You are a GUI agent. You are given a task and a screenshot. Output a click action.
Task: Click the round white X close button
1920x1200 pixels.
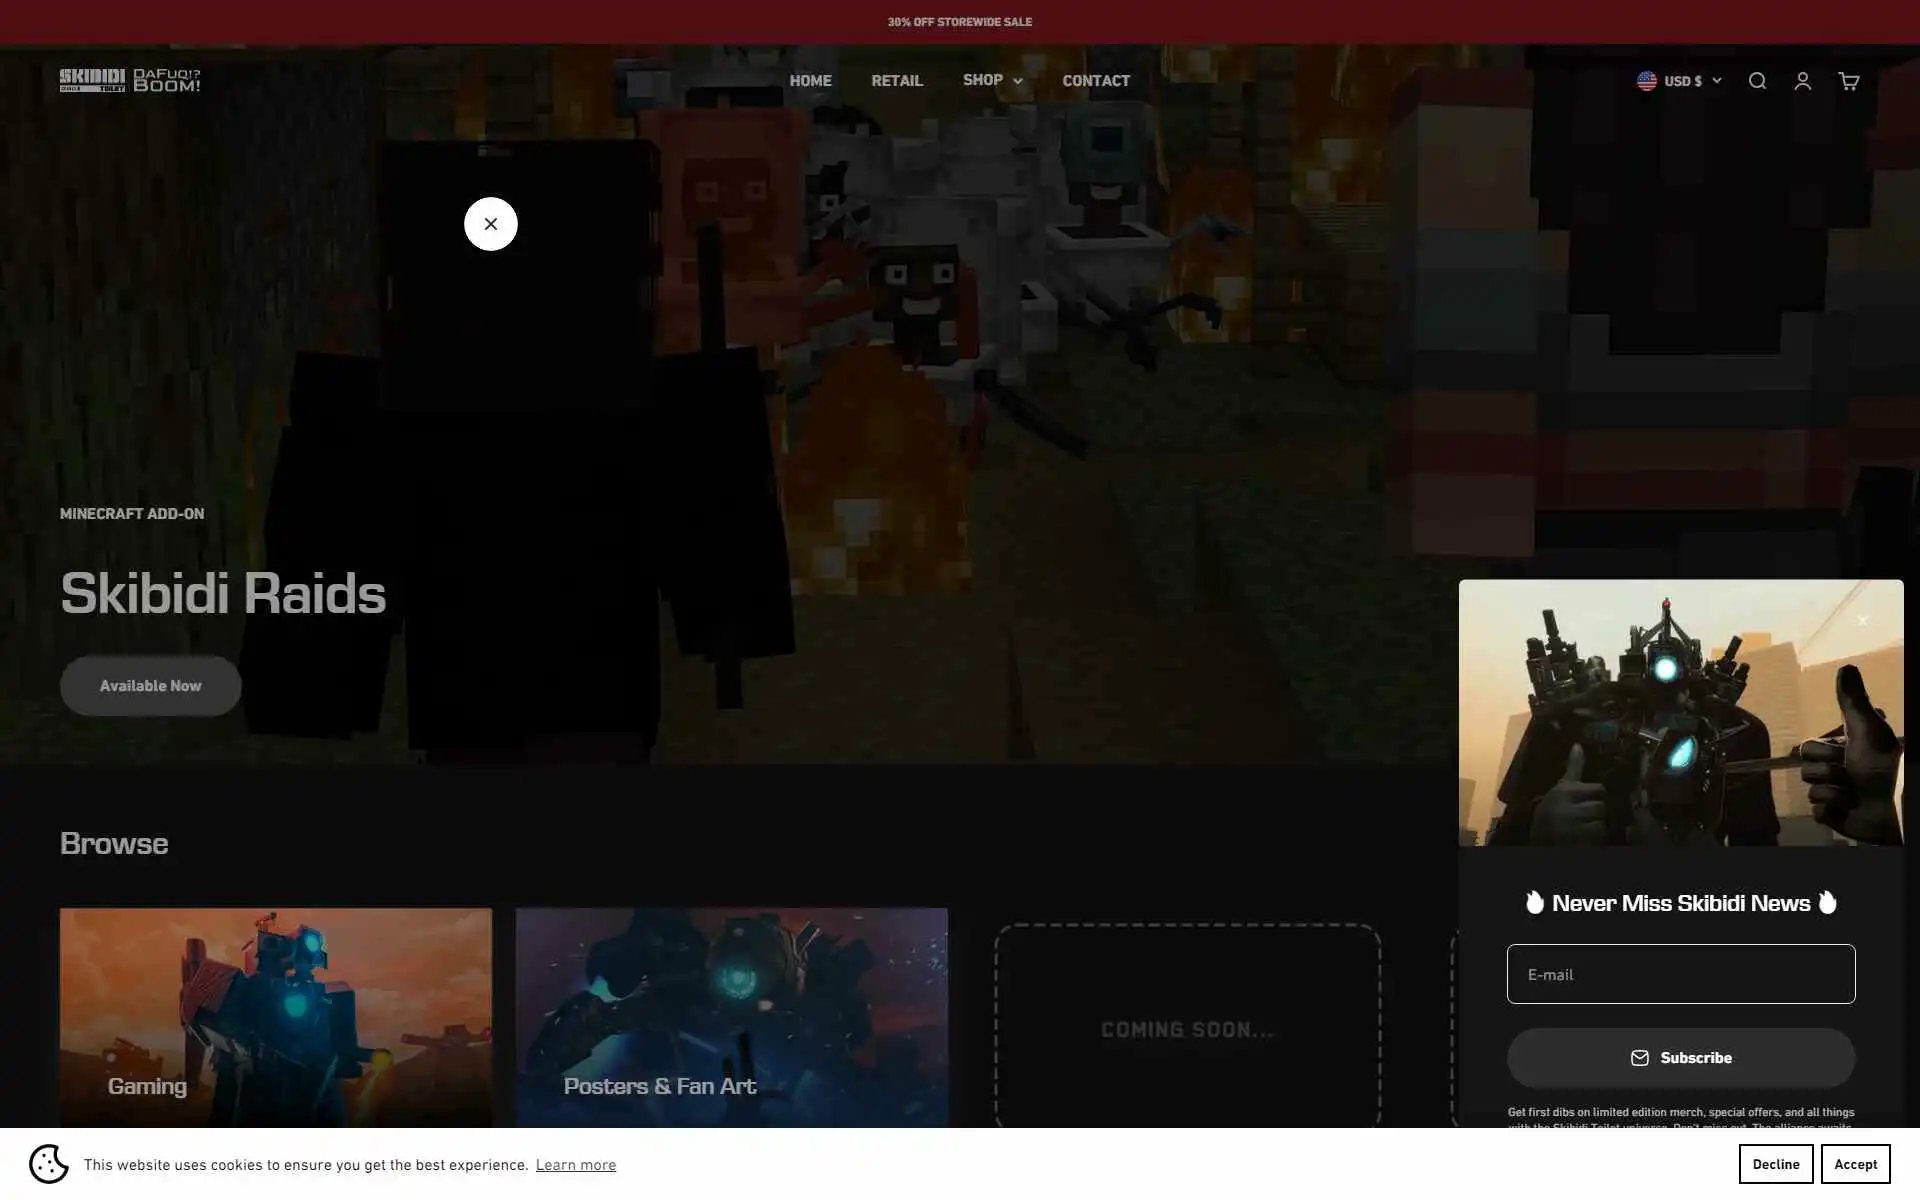[490, 224]
